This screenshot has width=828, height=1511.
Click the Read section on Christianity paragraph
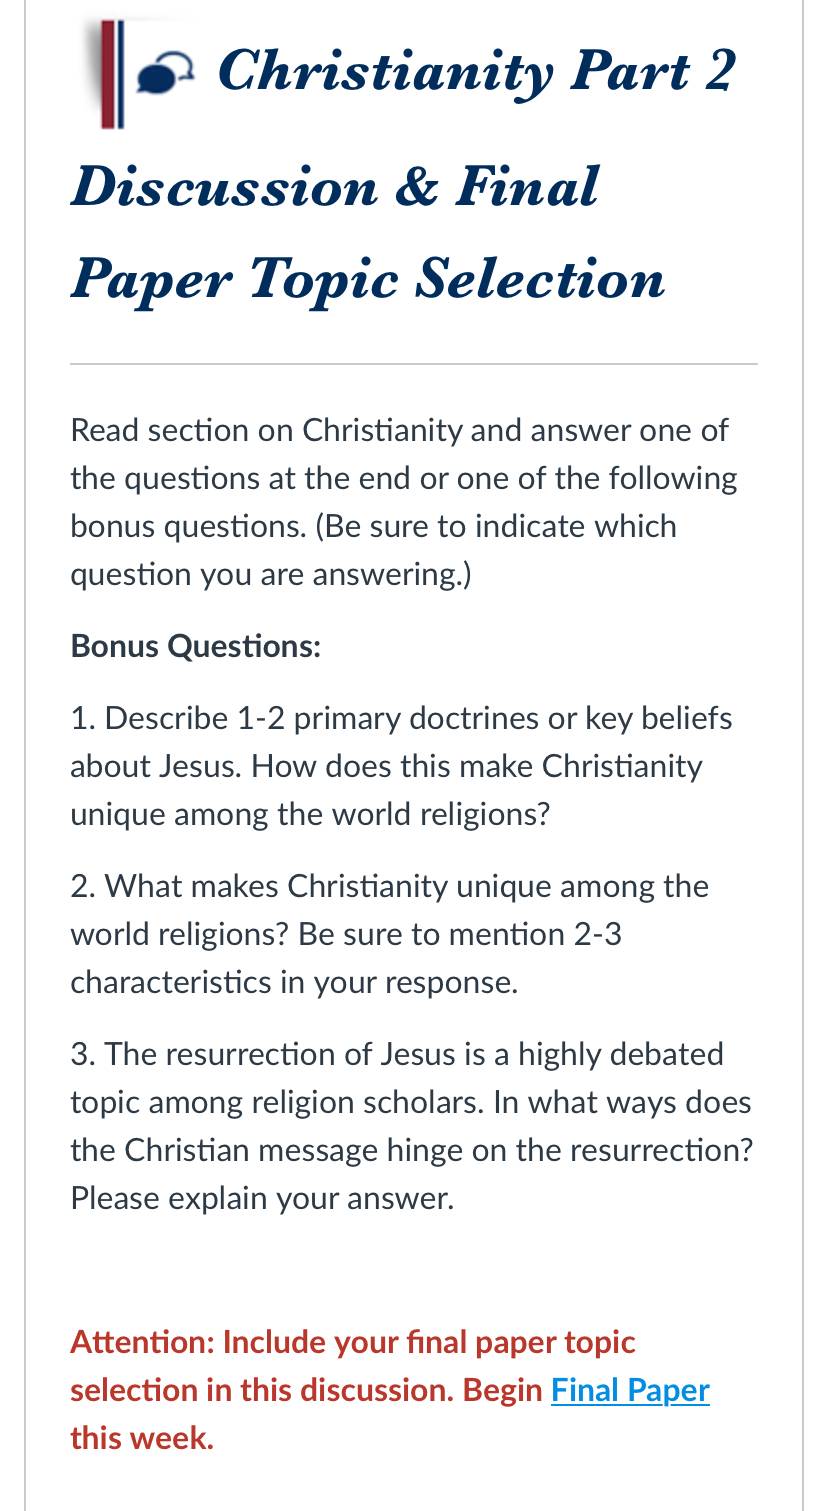[x=404, y=502]
